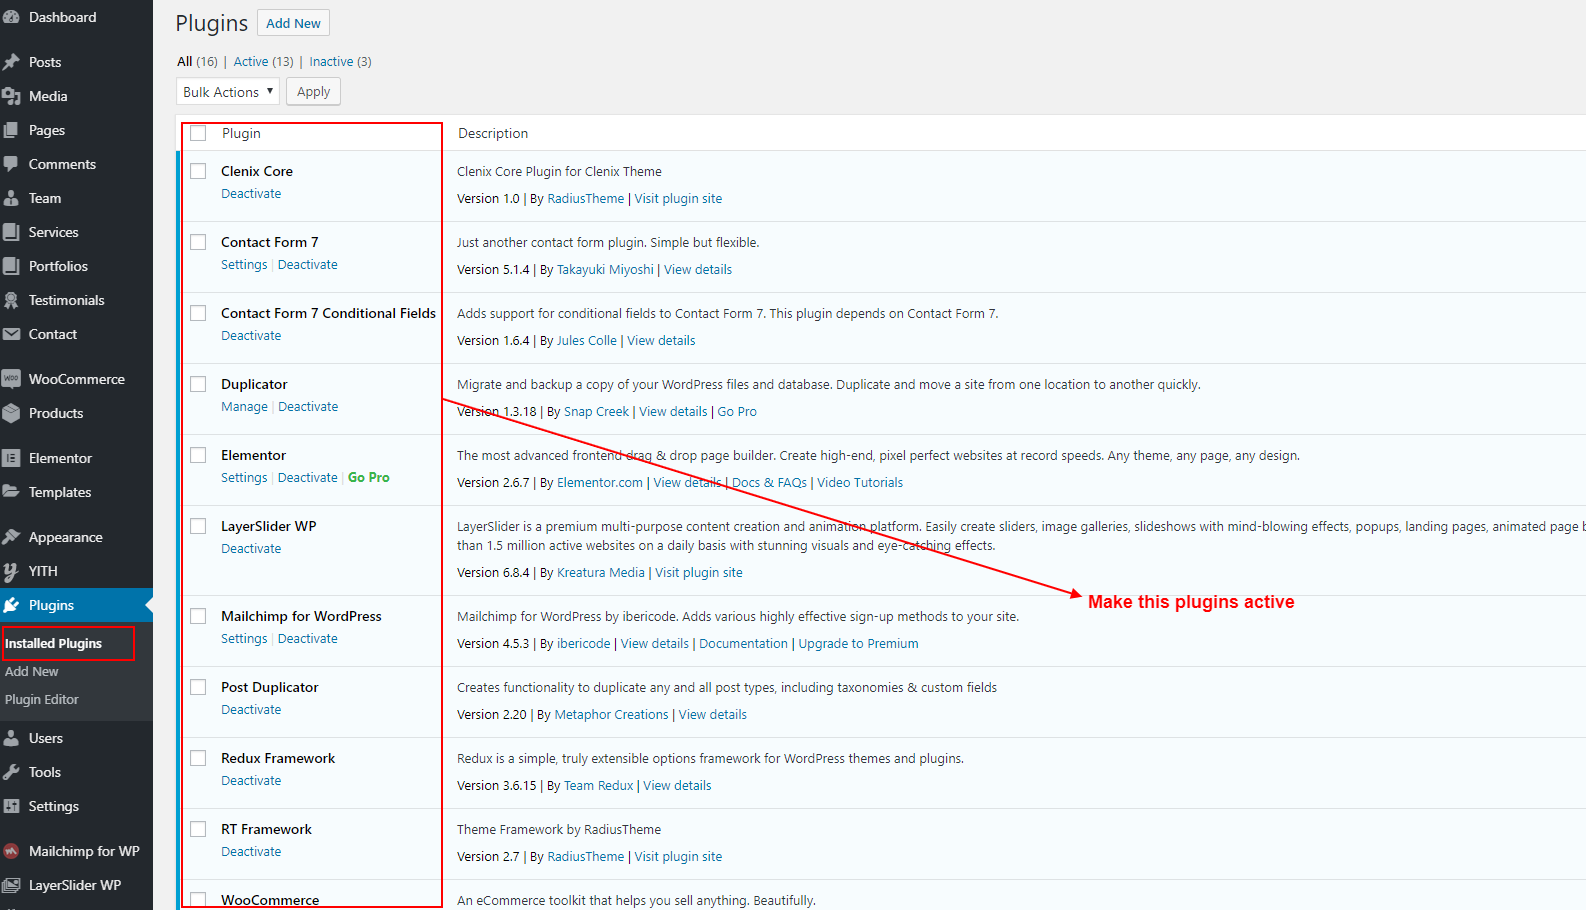Screen dimensions: 1586x910
Task: Check the Contact Form 7 checkbox
Action: click(198, 242)
